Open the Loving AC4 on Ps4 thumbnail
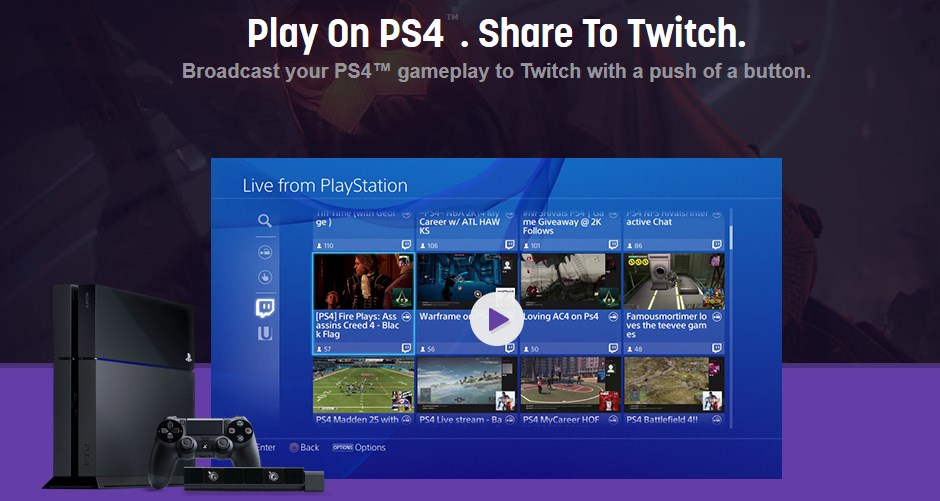 point(571,281)
